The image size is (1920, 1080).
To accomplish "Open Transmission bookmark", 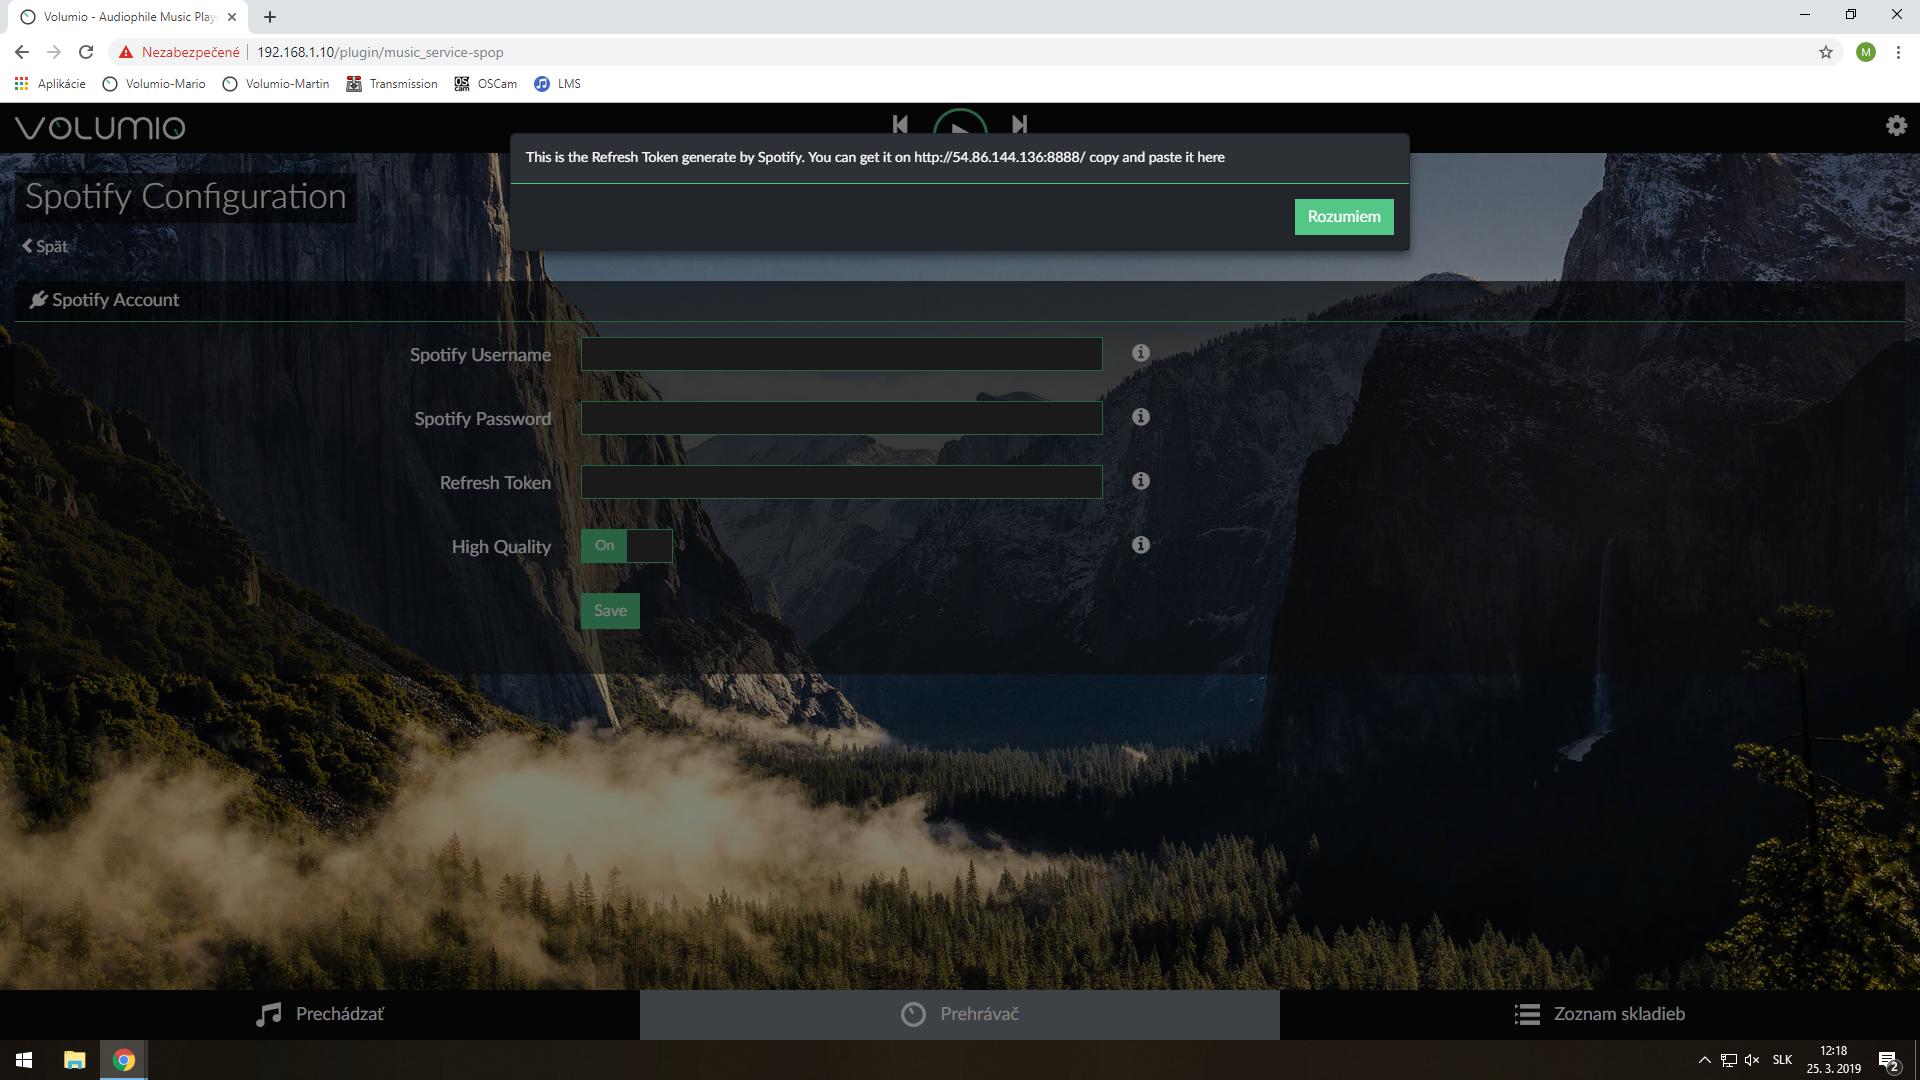I will pos(392,84).
